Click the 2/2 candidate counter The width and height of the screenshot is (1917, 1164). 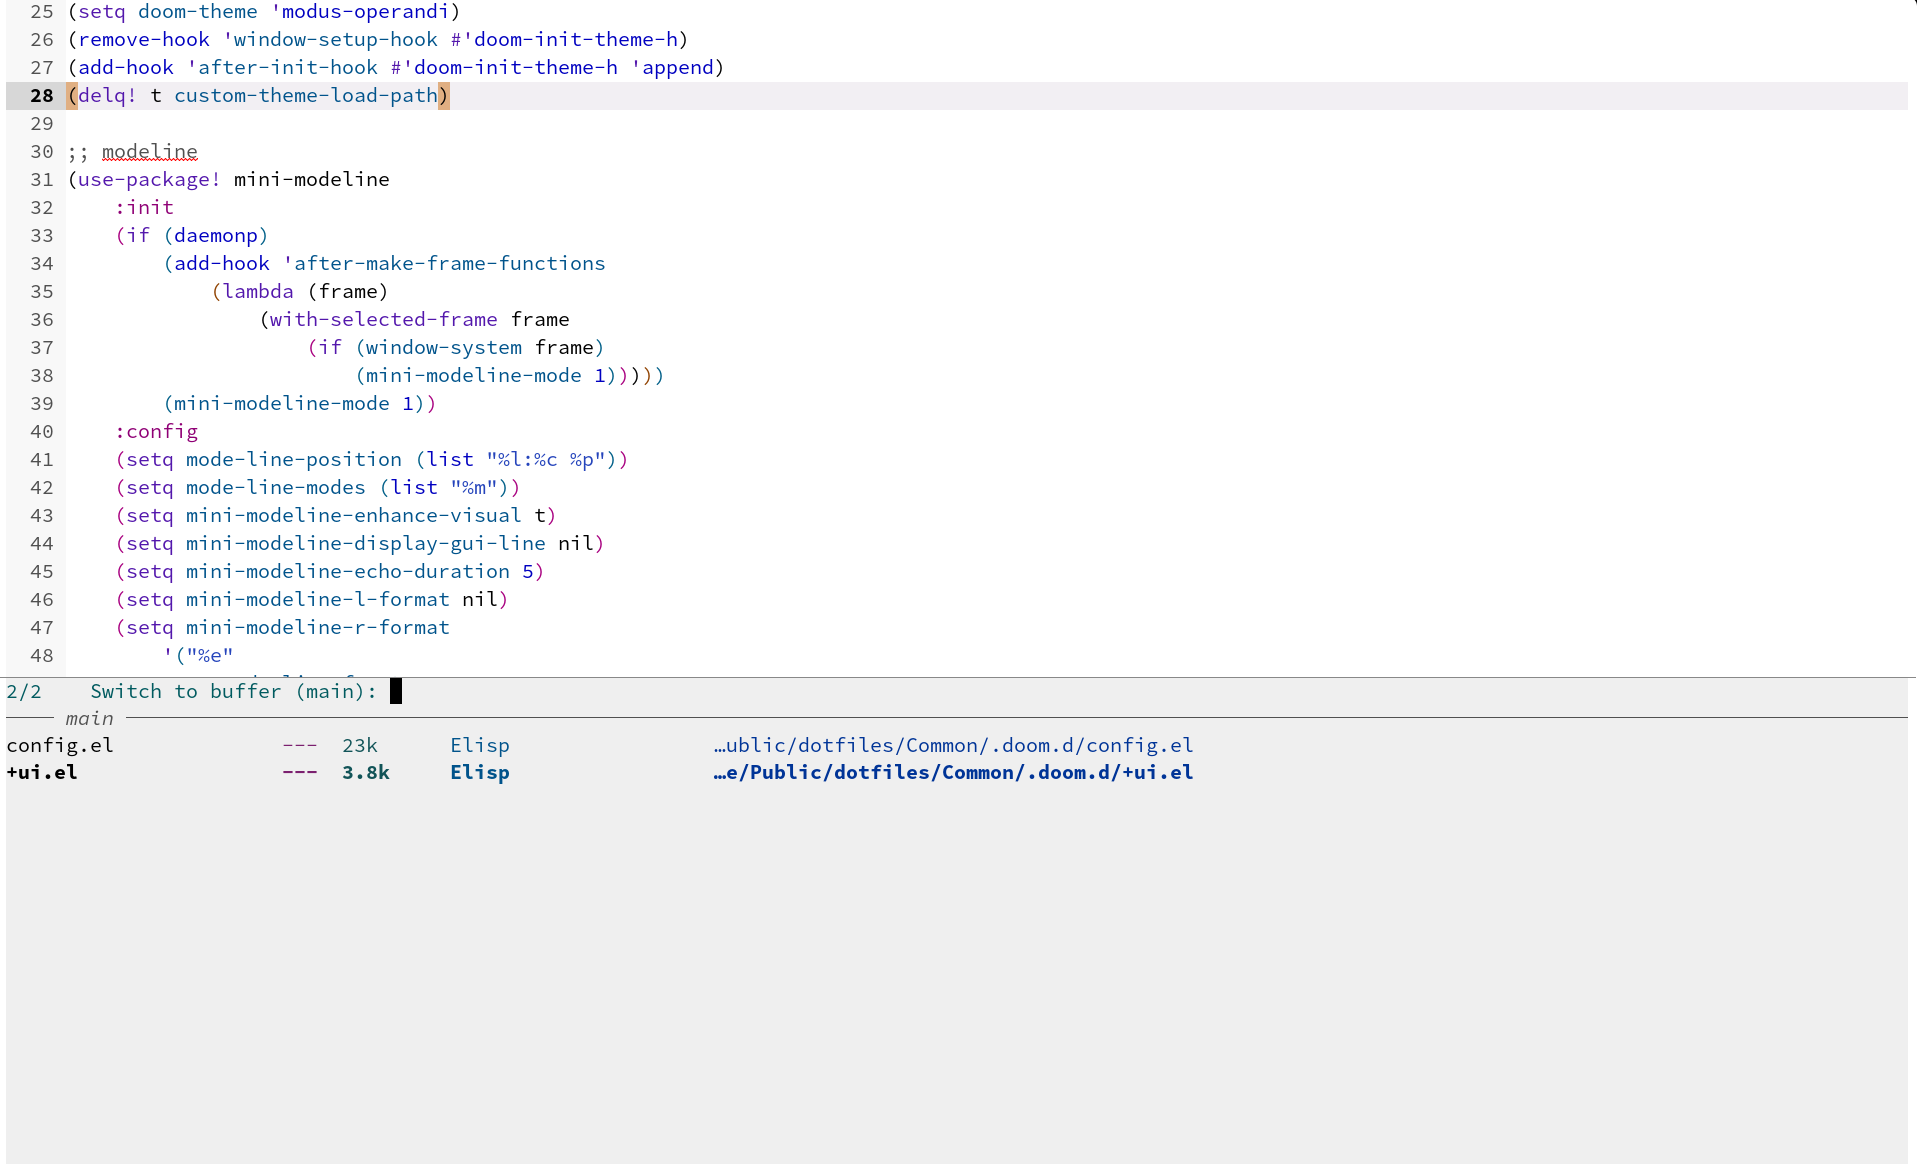coord(24,691)
